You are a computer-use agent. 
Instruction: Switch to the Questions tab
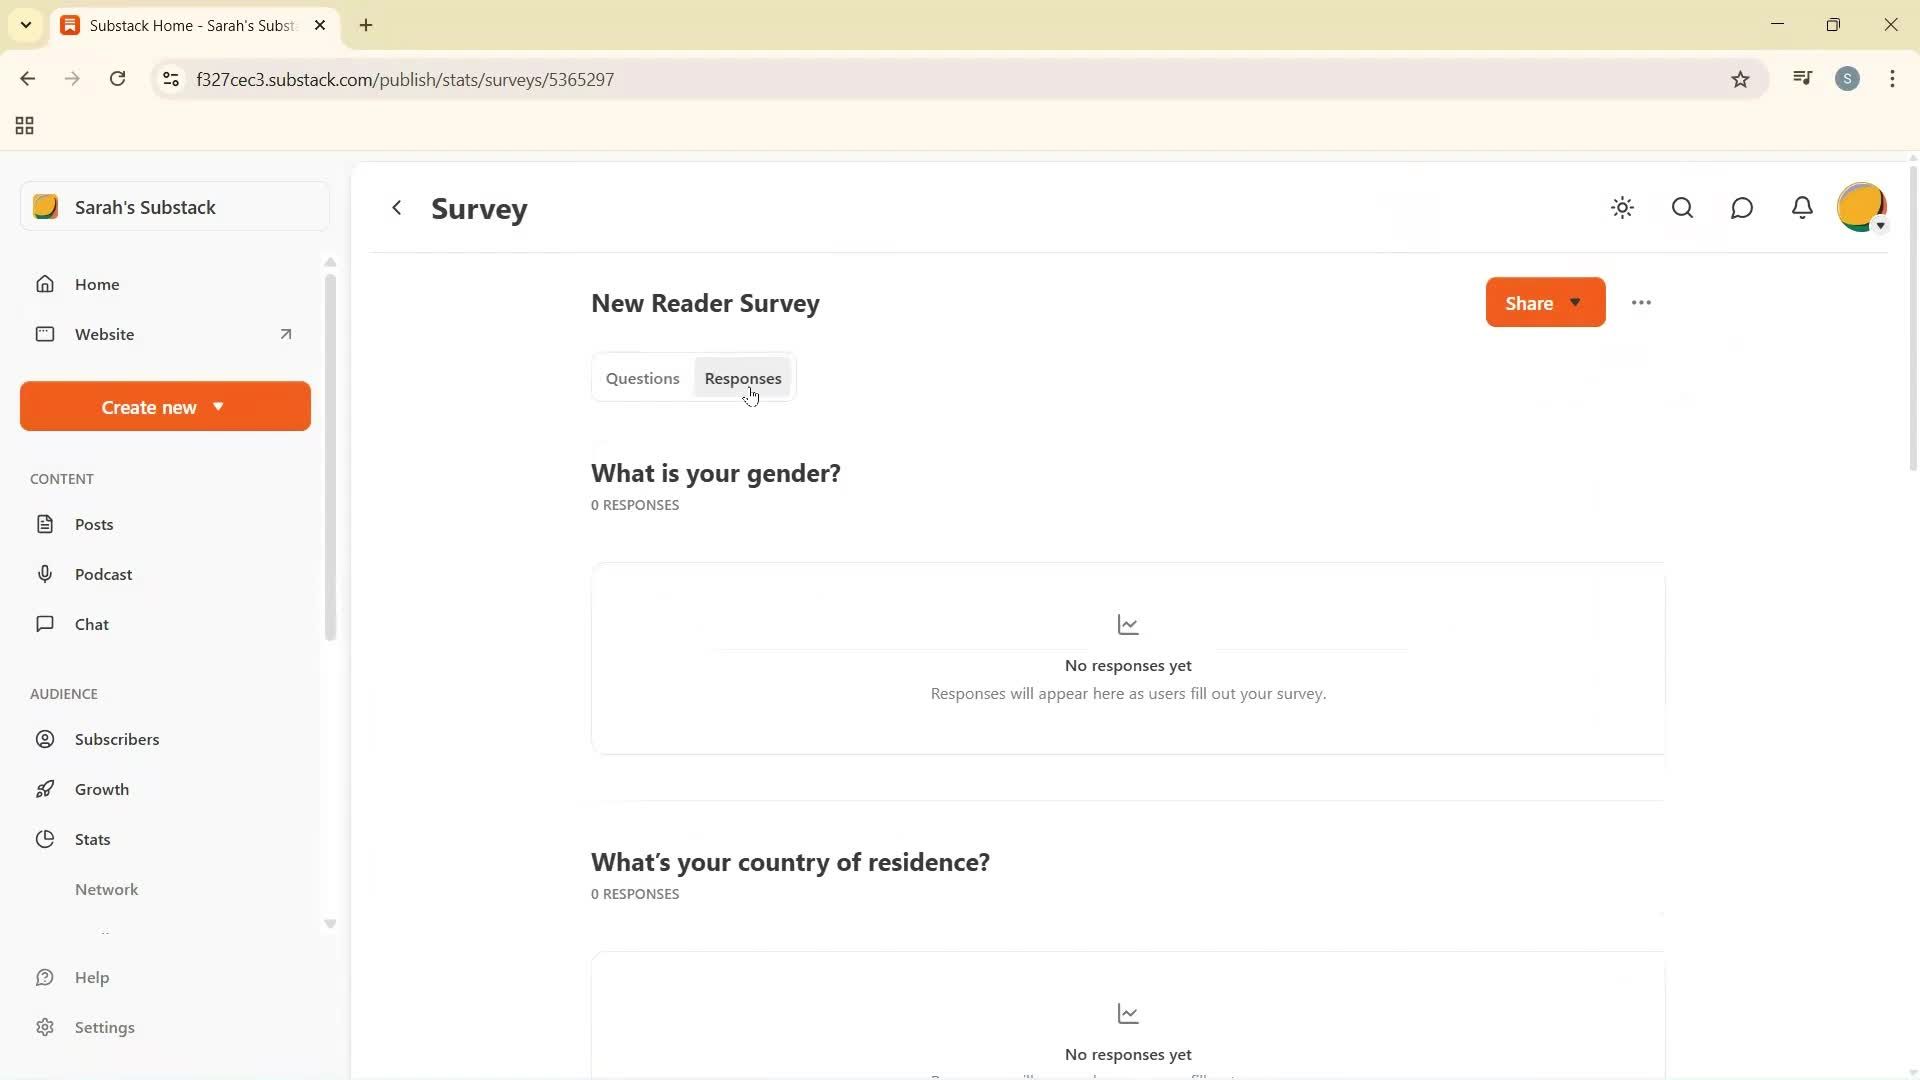(643, 378)
